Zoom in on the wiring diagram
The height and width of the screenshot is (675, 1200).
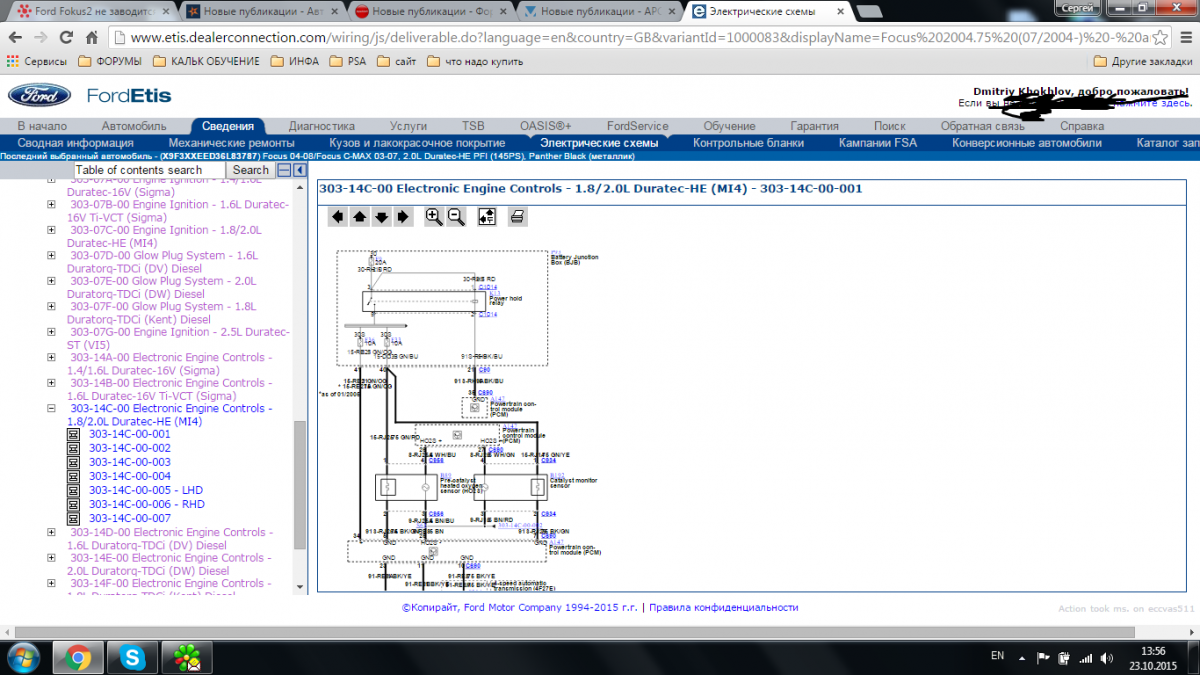433,217
